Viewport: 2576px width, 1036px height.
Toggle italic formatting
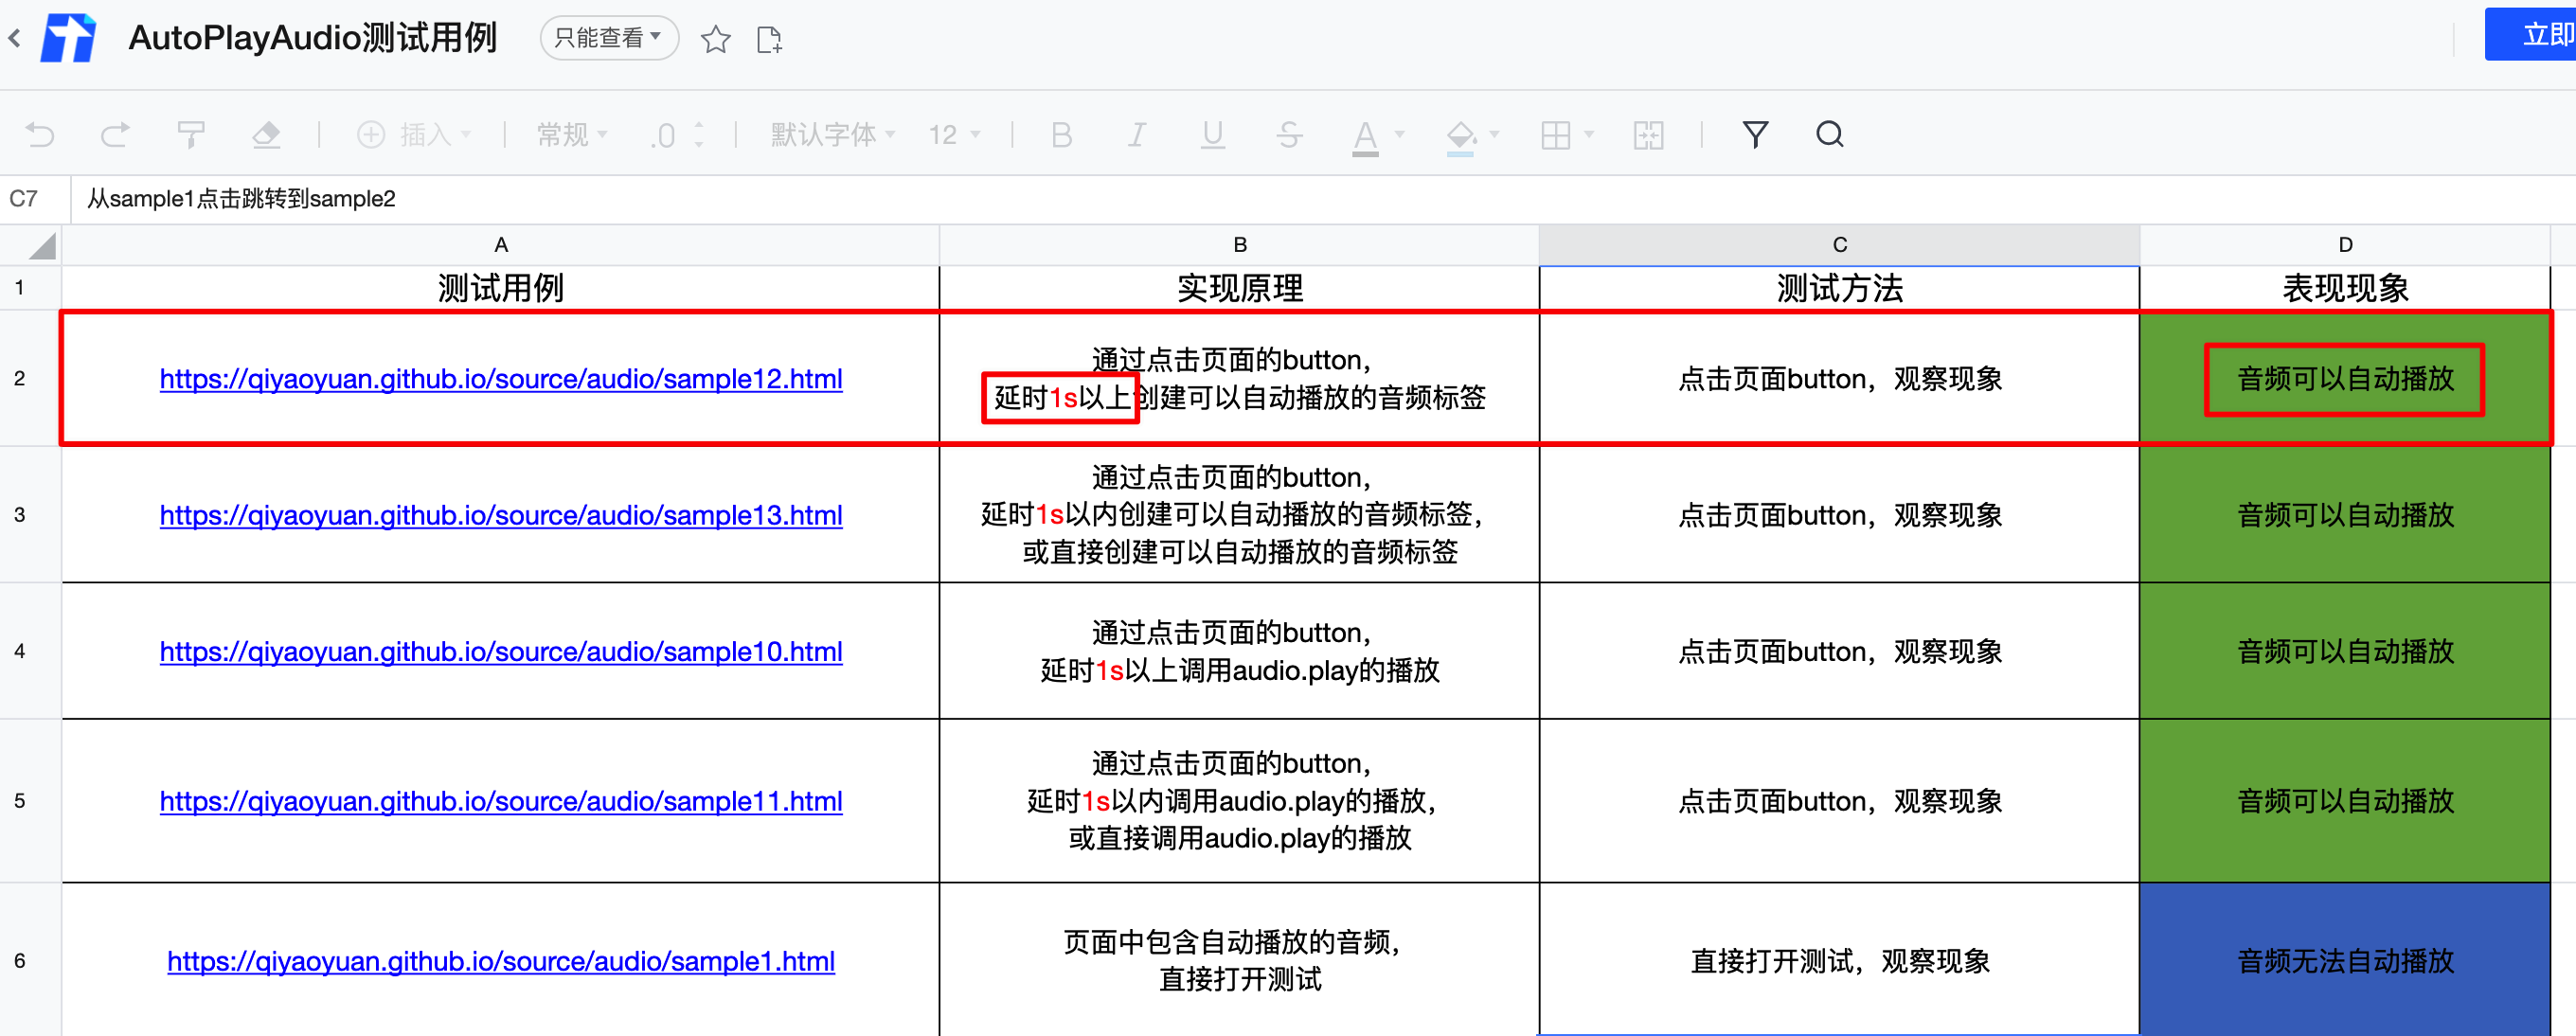coord(1136,134)
